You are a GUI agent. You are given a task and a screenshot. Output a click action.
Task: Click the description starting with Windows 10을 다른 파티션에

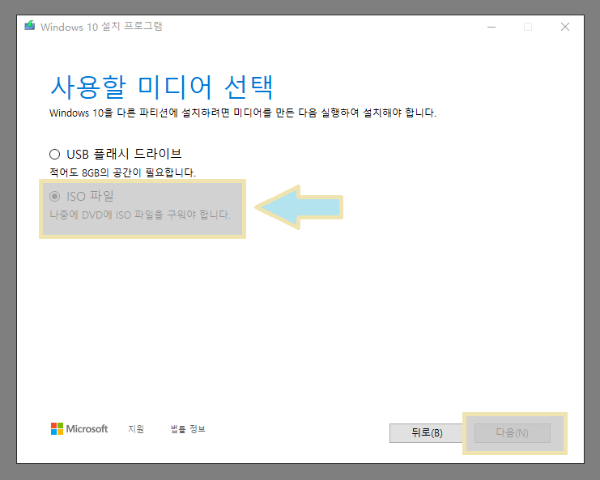click(243, 113)
